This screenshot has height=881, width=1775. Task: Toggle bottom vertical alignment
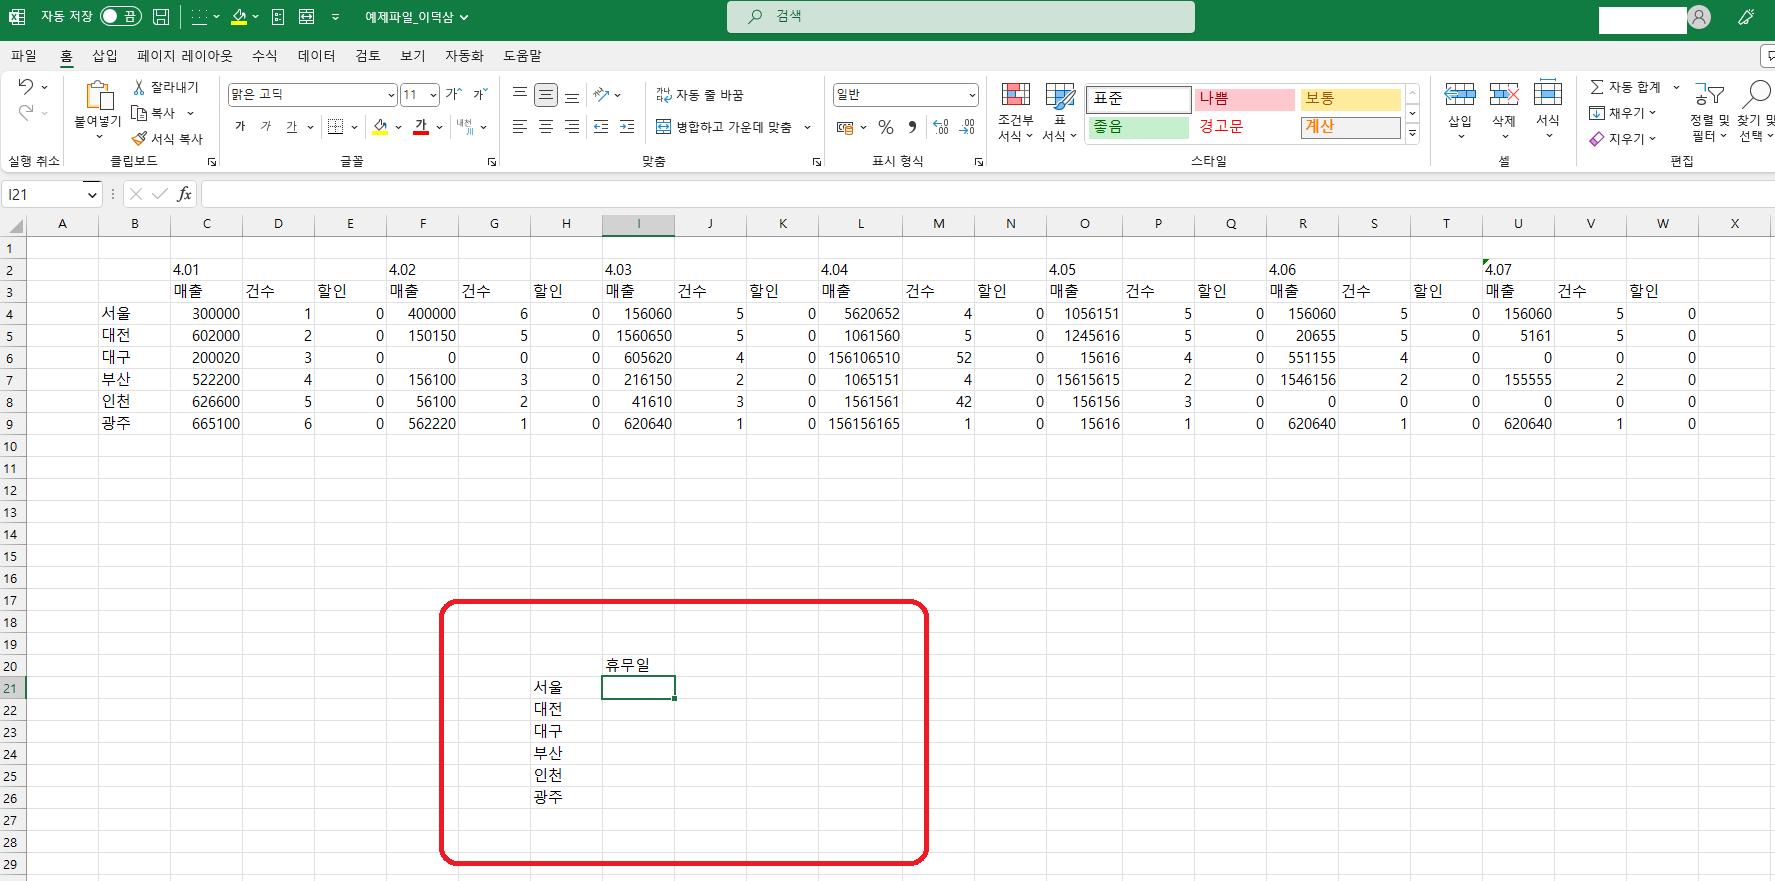[572, 95]
